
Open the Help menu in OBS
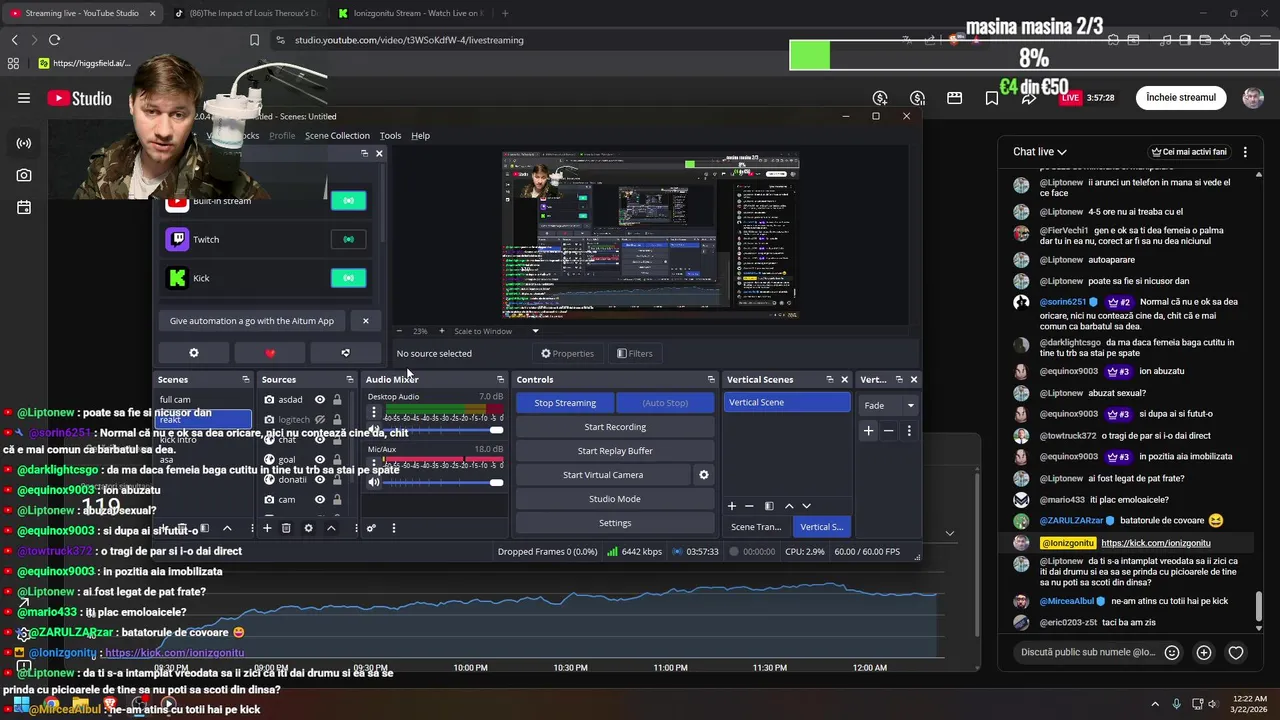pyautogui.click(x=421, y=135)
